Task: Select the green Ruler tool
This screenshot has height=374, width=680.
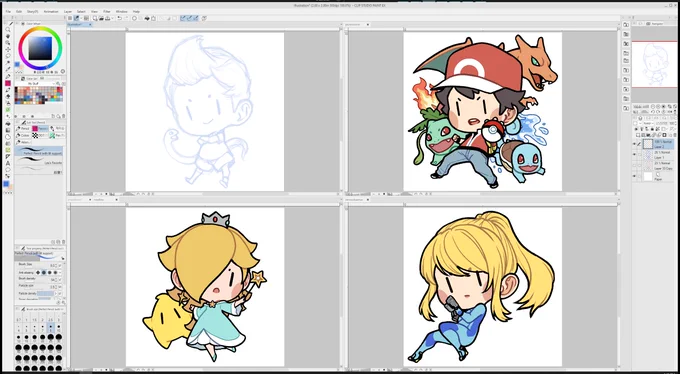Action: coord(8,150)
